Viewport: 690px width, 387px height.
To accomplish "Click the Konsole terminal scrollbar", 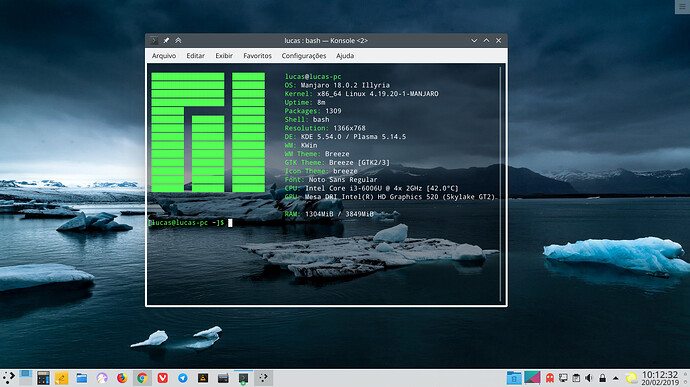I will coord(501,184).
